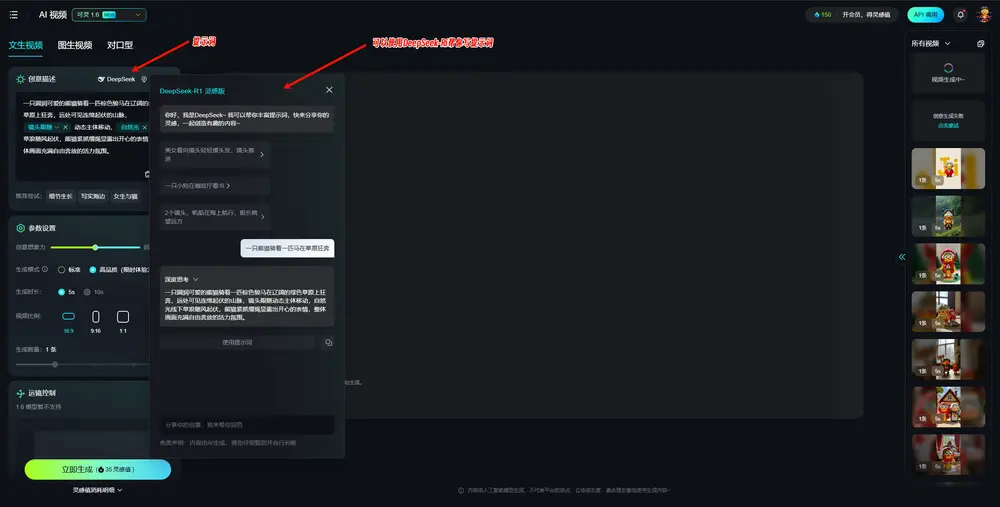Select 标准 generation mode radio button

coord(62,269)
